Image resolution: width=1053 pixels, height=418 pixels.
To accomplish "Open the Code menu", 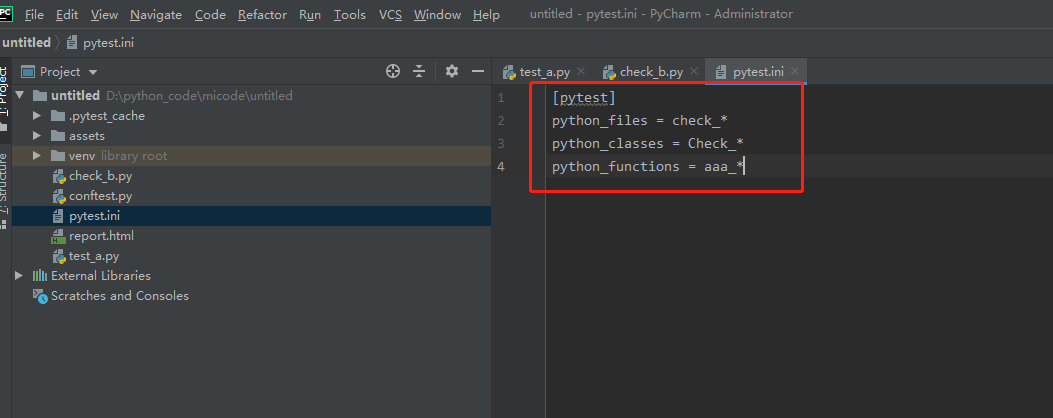I will 210,14.
